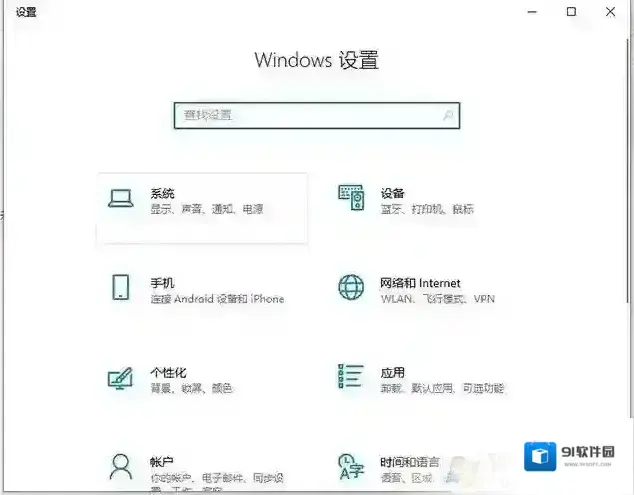Open 时间和语言 settings label
This screenshot has height=495, width=634.
(409, 462)
